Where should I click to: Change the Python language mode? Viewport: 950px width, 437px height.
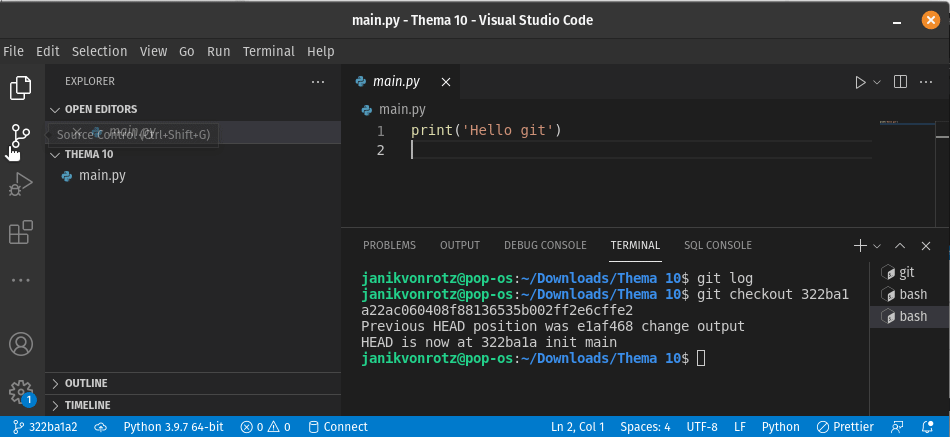pyautogui.click(x=780, y=427)
